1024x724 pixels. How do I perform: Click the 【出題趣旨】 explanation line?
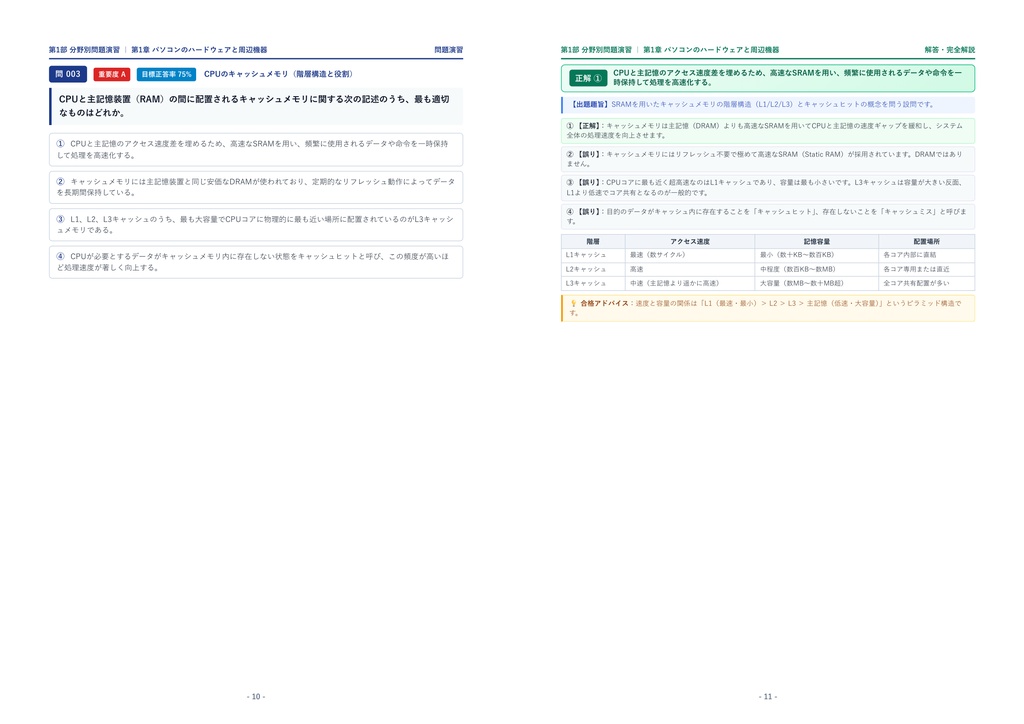pos(768,104)
